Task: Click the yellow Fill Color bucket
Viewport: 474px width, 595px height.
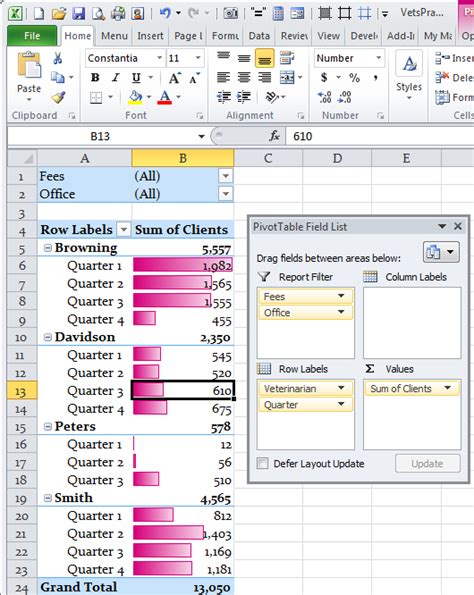Action: pyautogui.click(x=135, y=98)
